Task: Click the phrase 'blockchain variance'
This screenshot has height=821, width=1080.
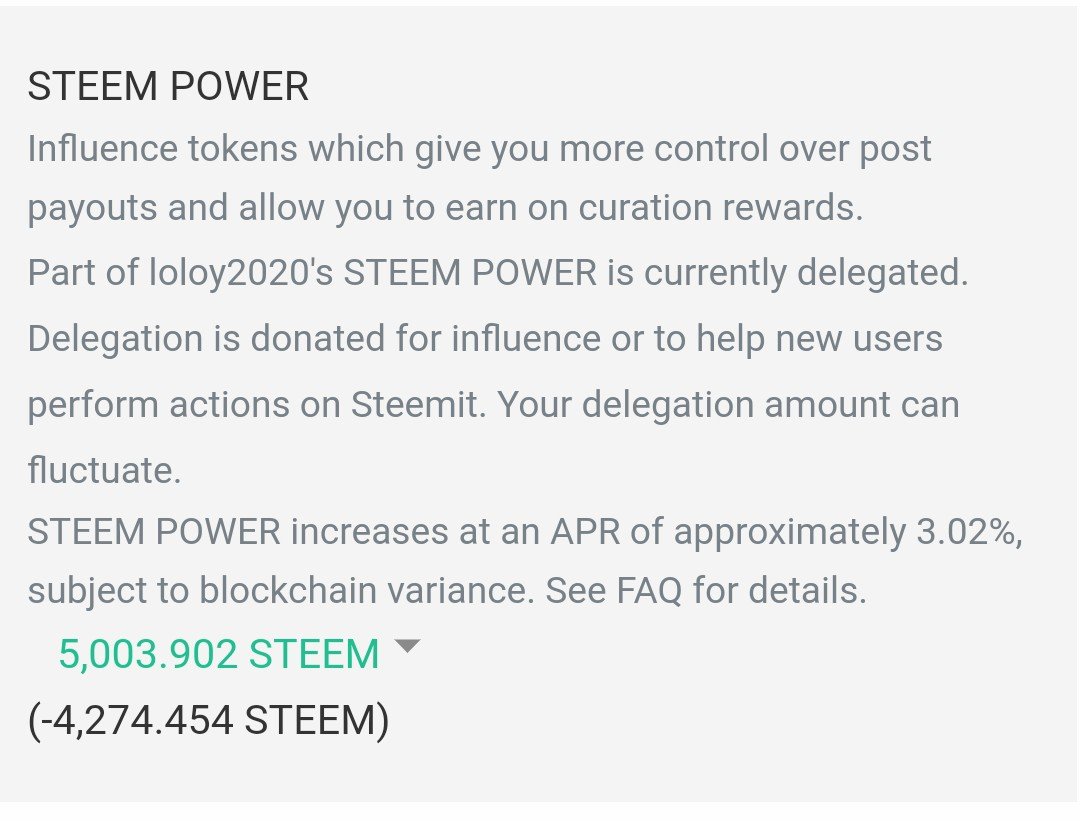Action: [366, 590]
